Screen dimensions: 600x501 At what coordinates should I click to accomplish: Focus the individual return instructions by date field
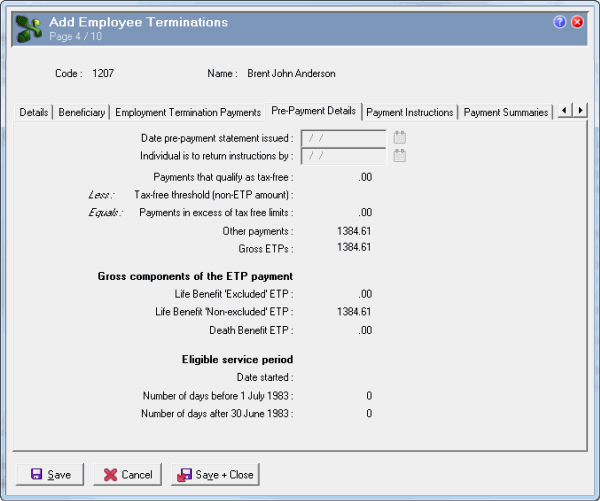click(x=344, y=156)
